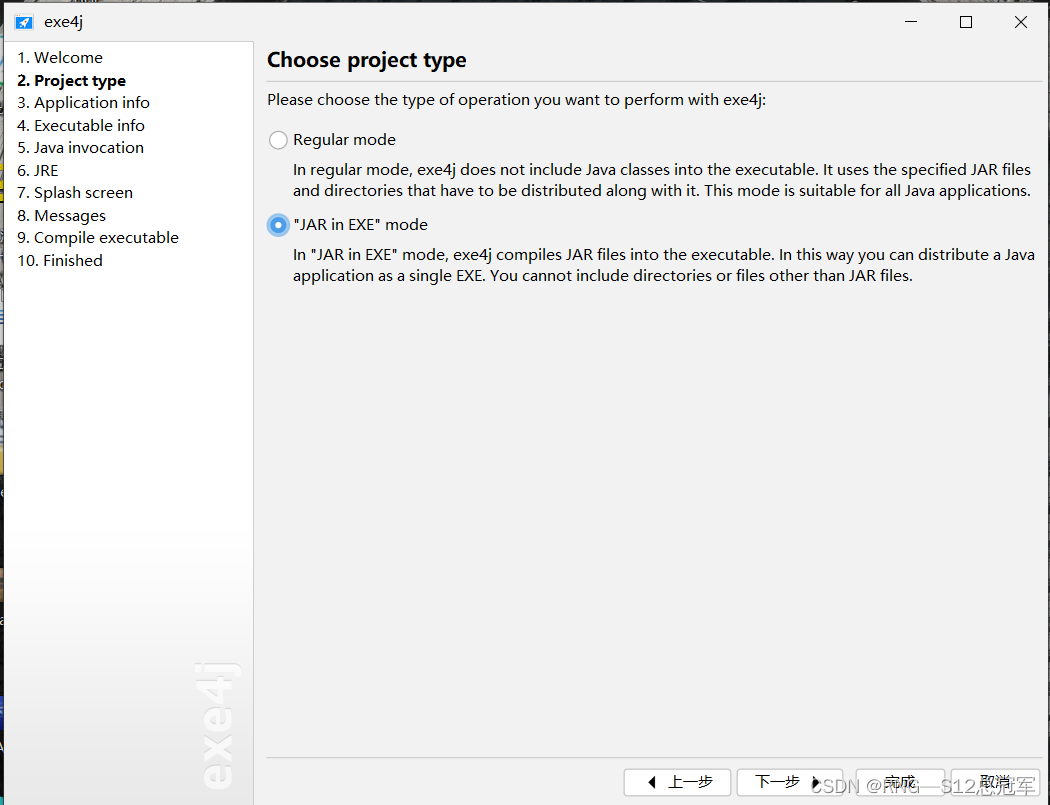1050x805 pixels.
Task: Open step 7. Splash screen
Action: click(75, 193)
